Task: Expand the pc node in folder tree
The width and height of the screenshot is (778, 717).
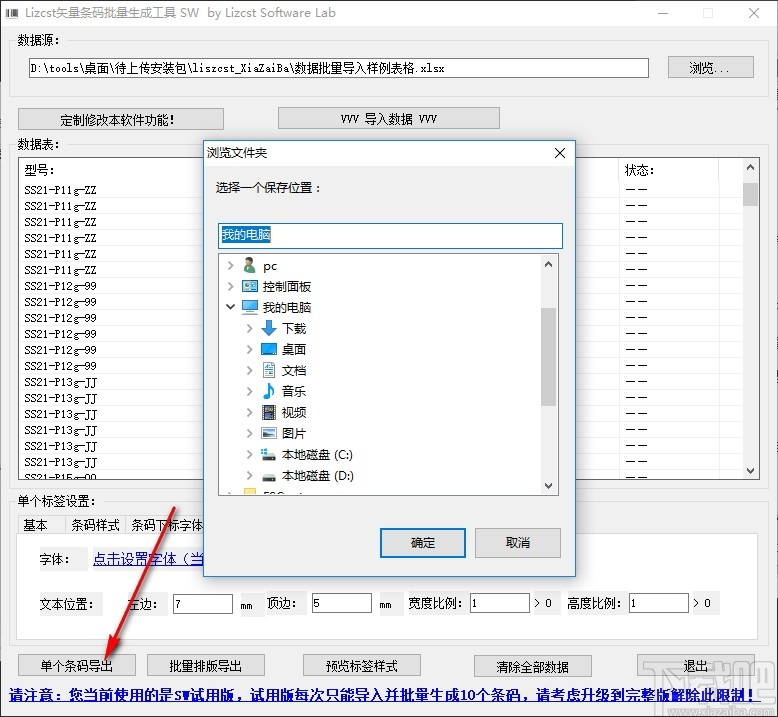Action: pos(230,265)
